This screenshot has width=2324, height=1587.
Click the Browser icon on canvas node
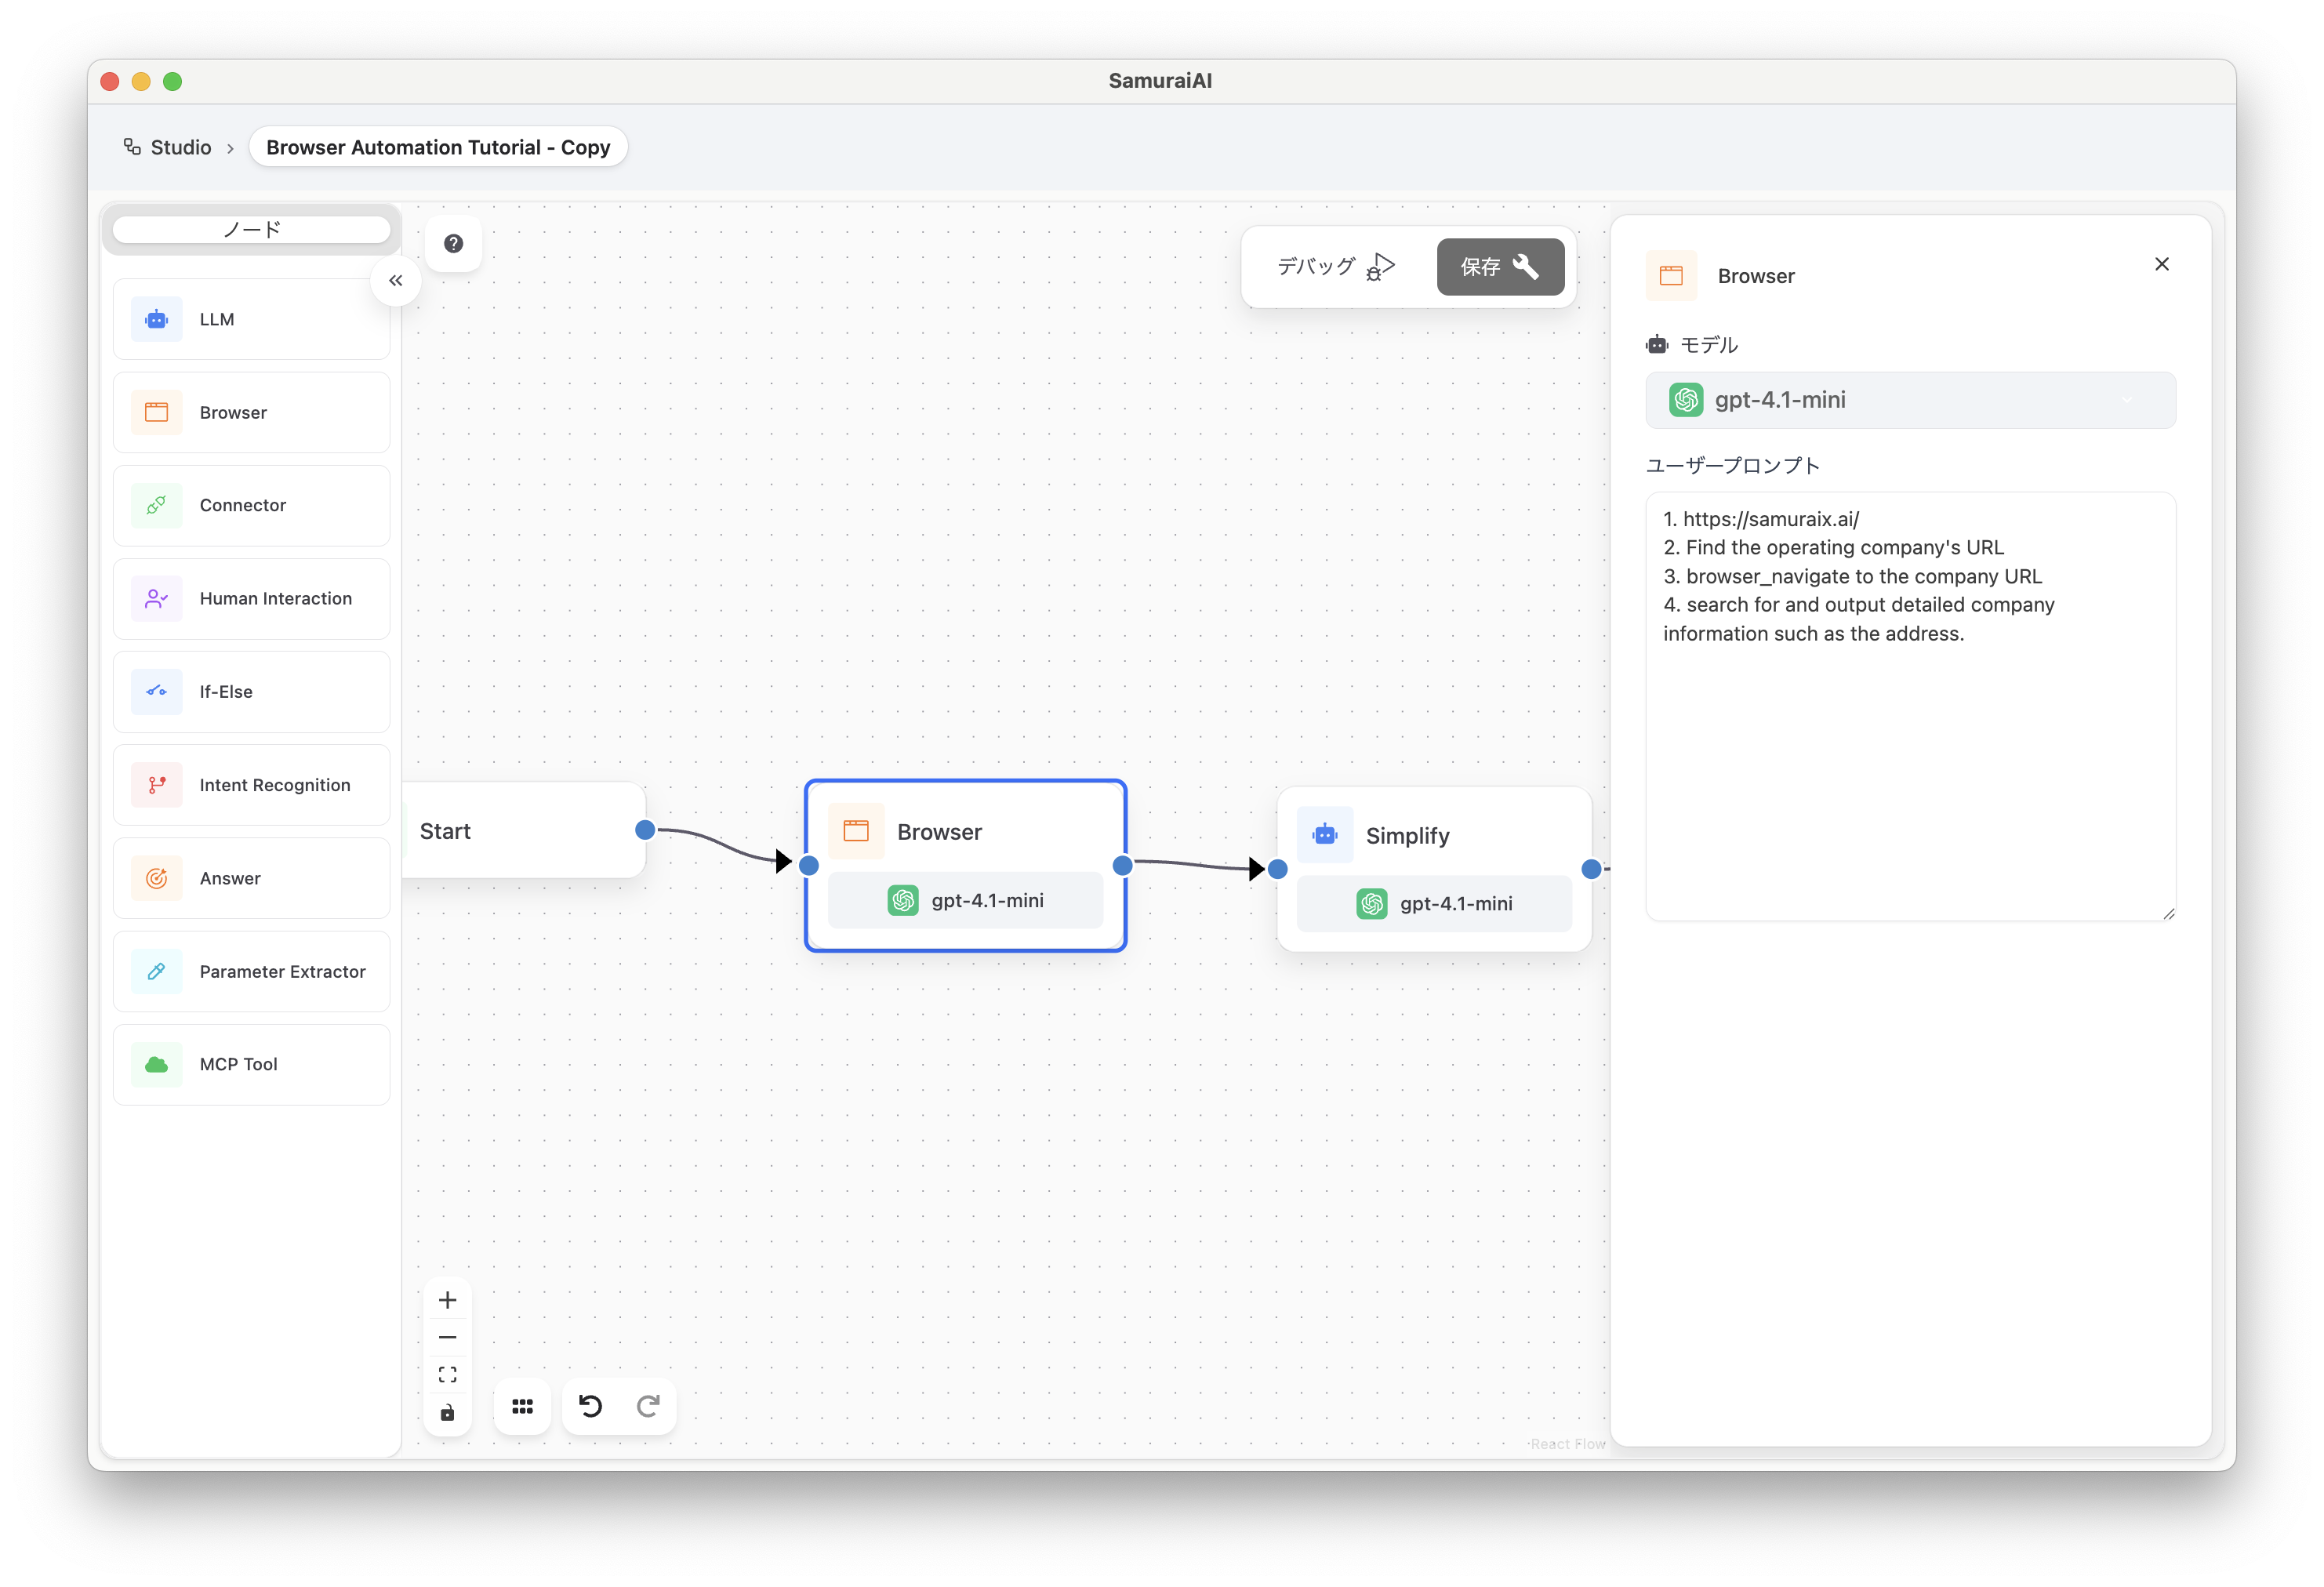856,830
